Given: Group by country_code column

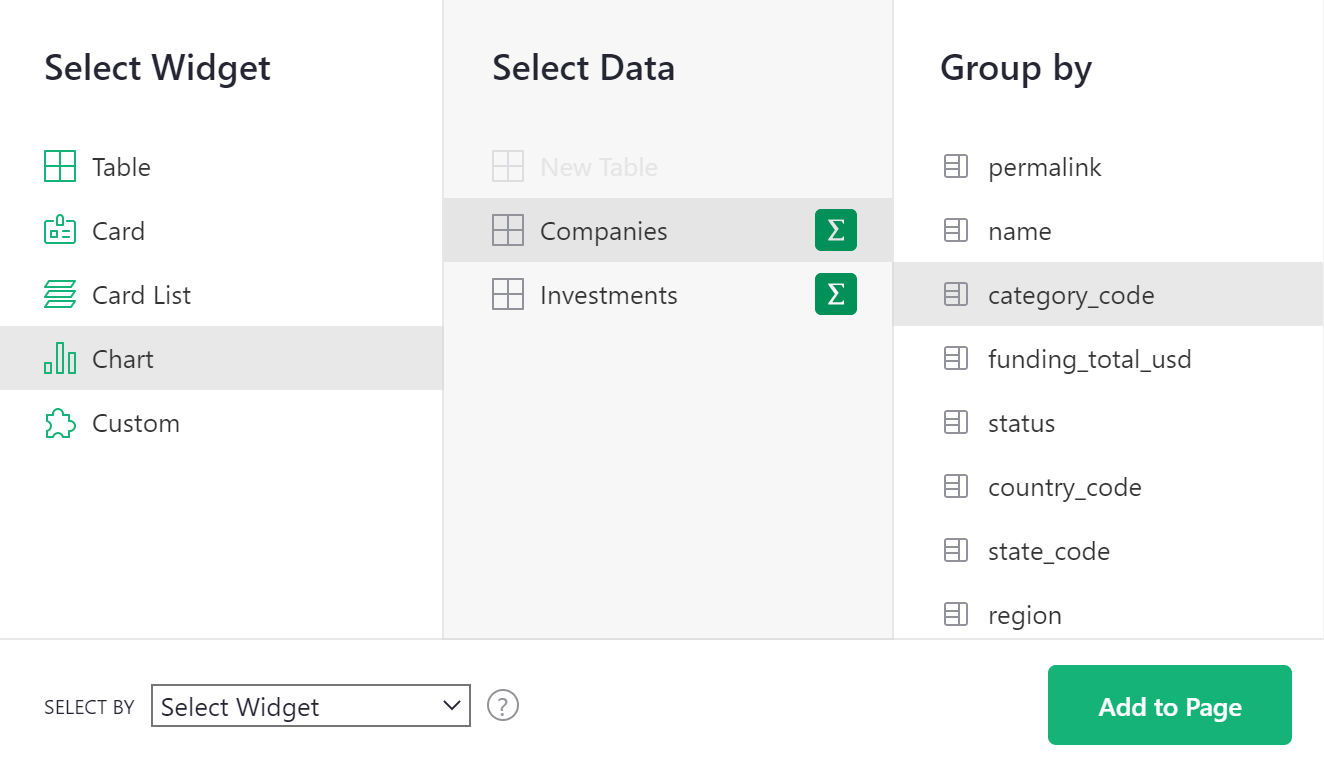Looking at the screenshot, I should [x=1064, y=487].
